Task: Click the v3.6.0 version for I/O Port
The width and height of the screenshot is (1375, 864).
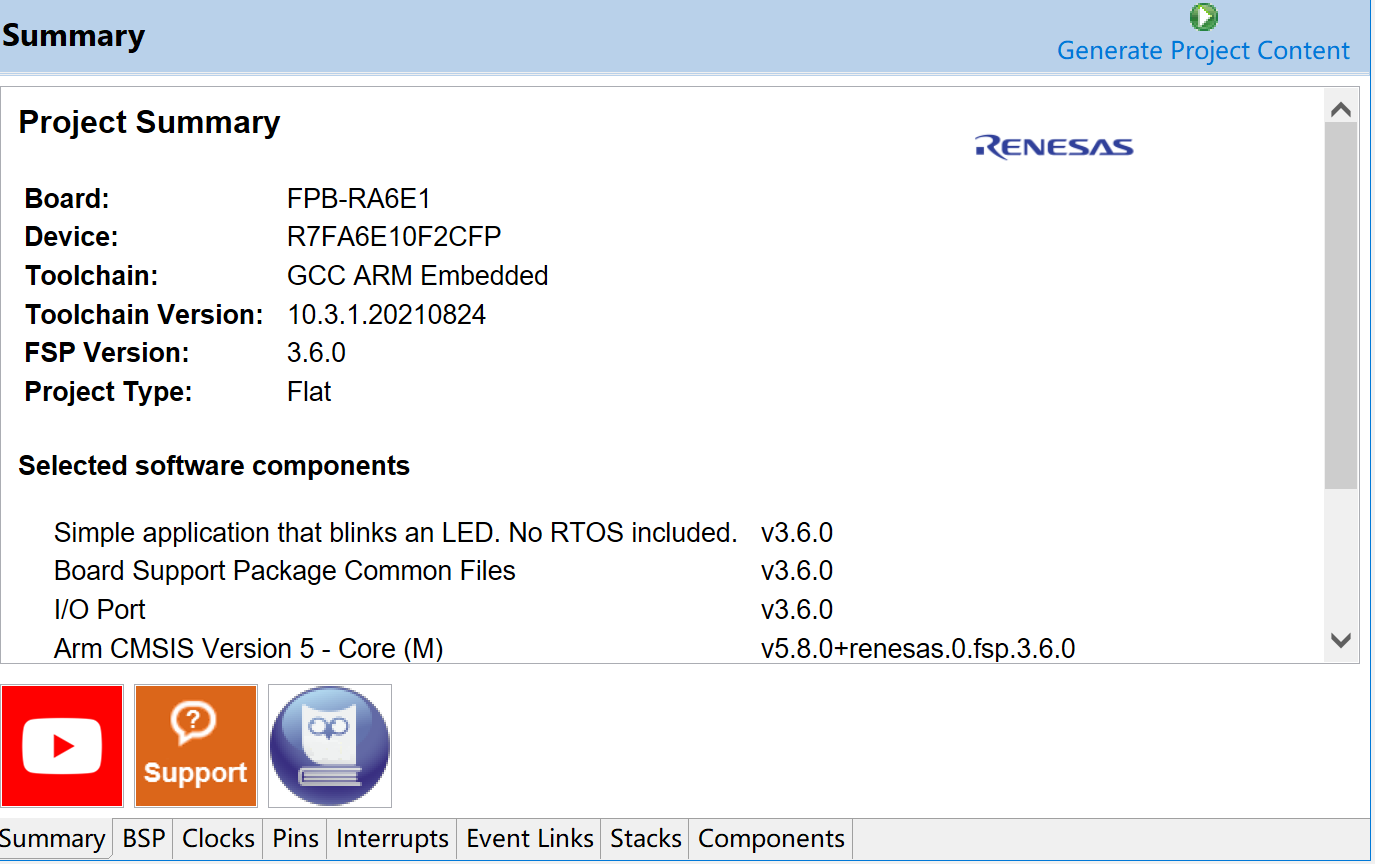Action: point(797,610)
